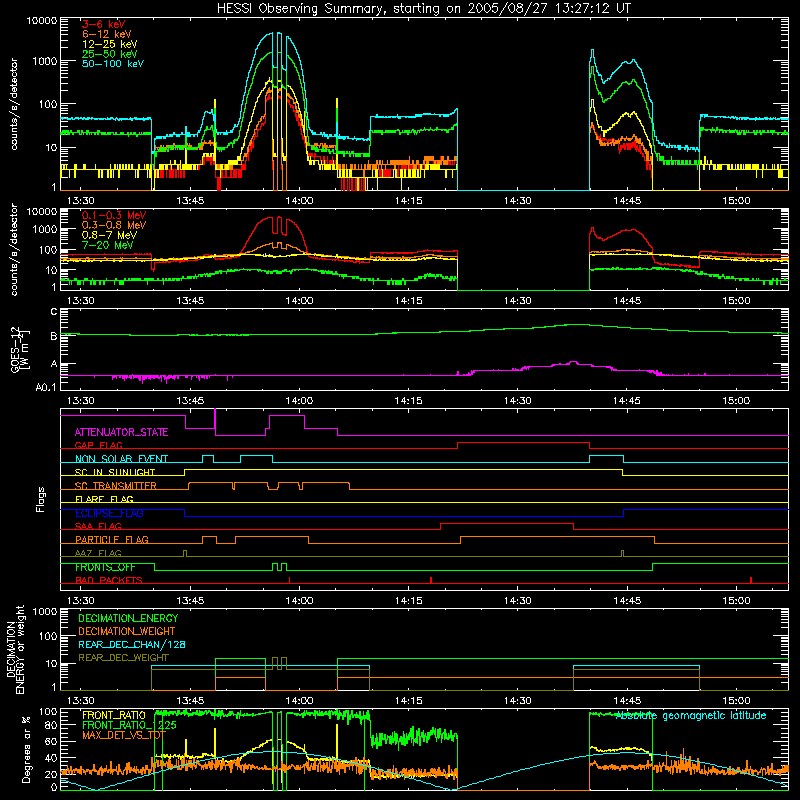The image size is (800, 800).
Task: Click the Absolute geomagnetic latitude label
Action: tap(691, 716)
